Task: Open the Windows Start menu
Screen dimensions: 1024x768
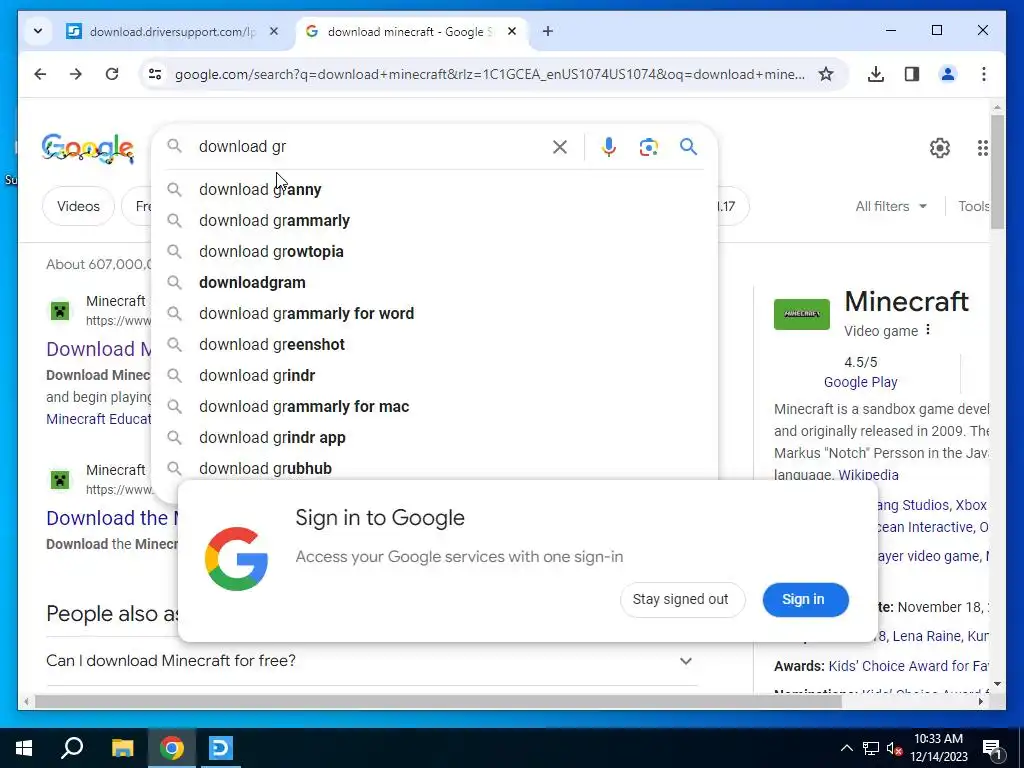Action: (x=24, y=748)
